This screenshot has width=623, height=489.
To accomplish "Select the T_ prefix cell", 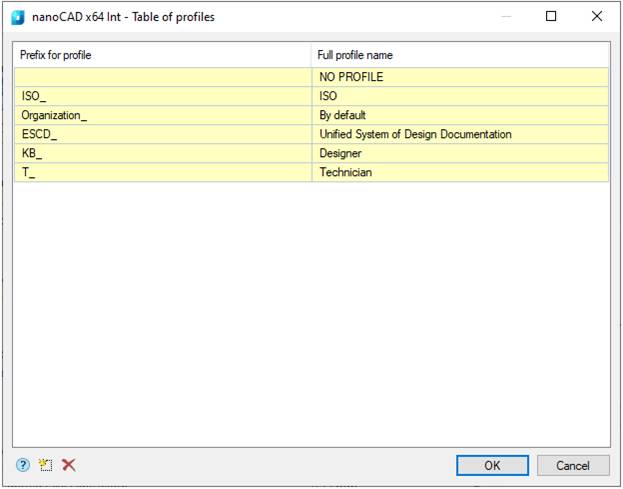I will 163,172.
